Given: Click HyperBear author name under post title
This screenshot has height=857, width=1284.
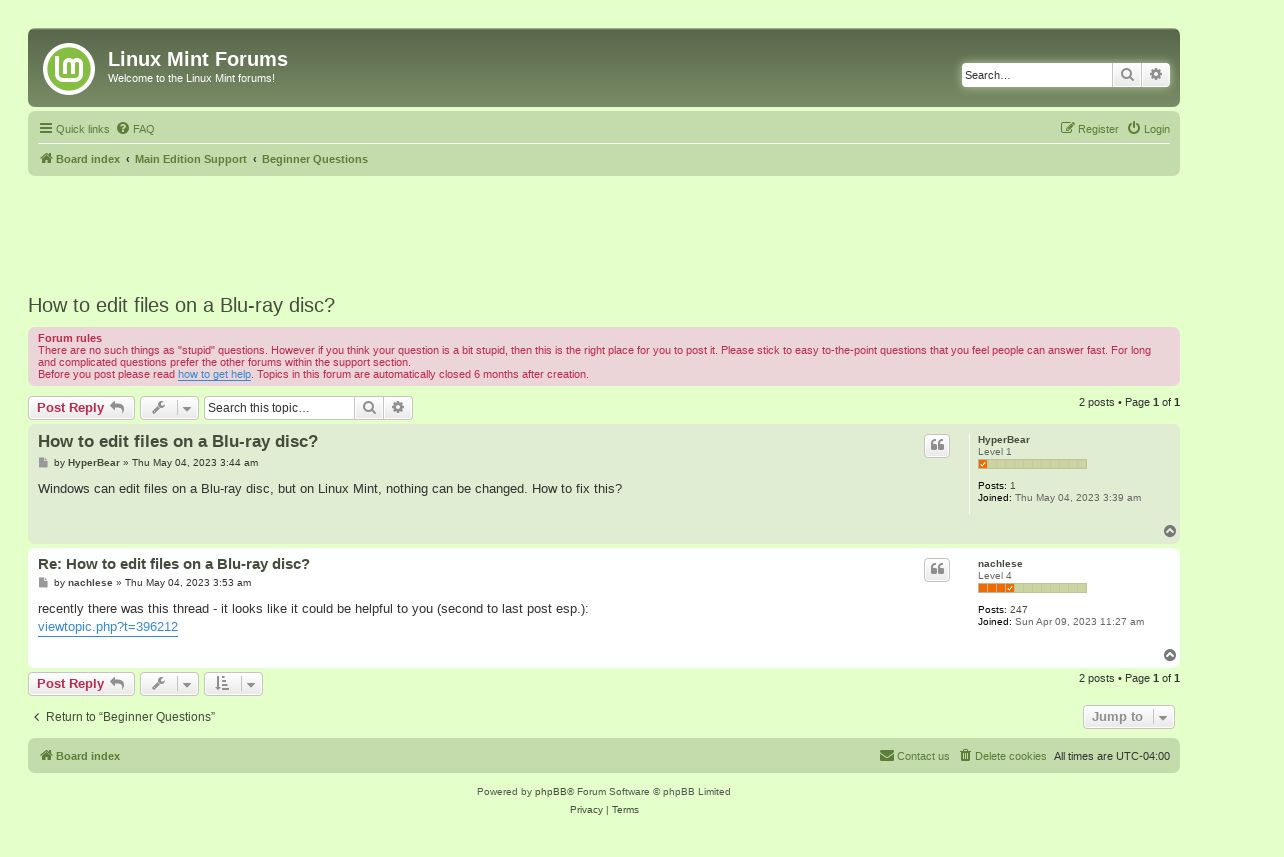Looking at the screenshot, I should pos(94,463).
